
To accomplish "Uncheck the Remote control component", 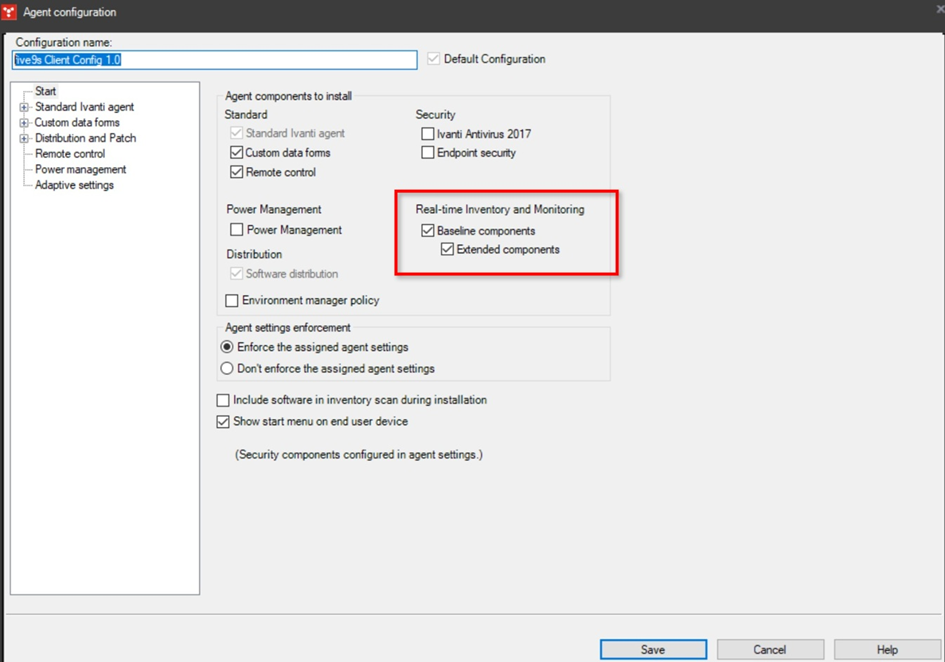I will pos(236,172).
